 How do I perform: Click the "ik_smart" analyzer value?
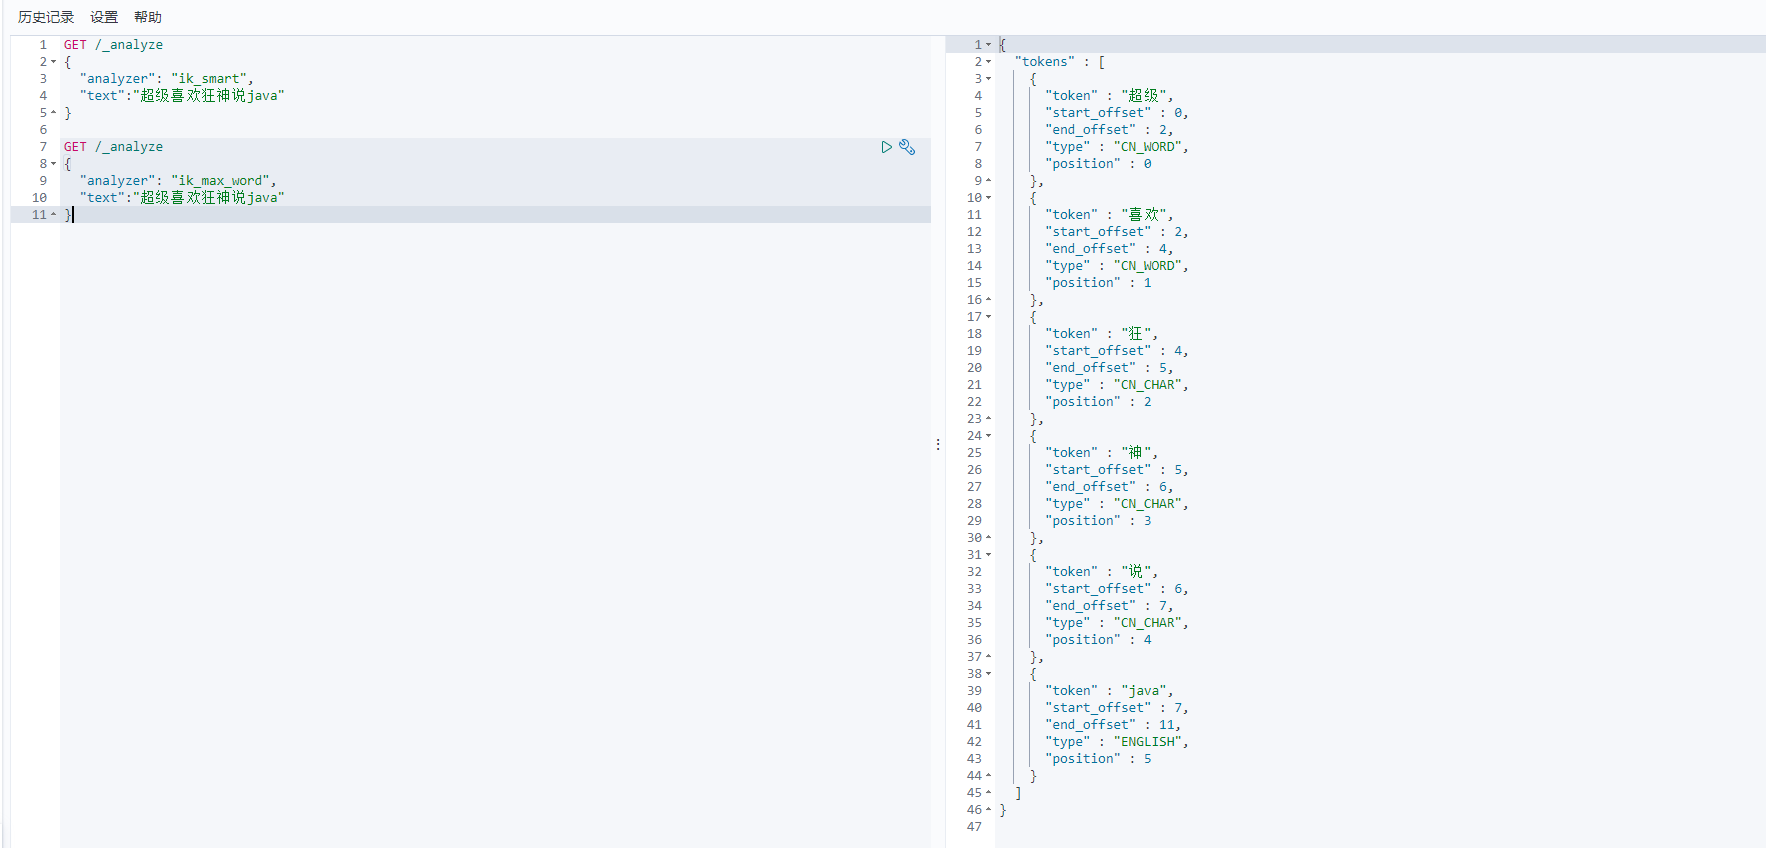point(209,79)
